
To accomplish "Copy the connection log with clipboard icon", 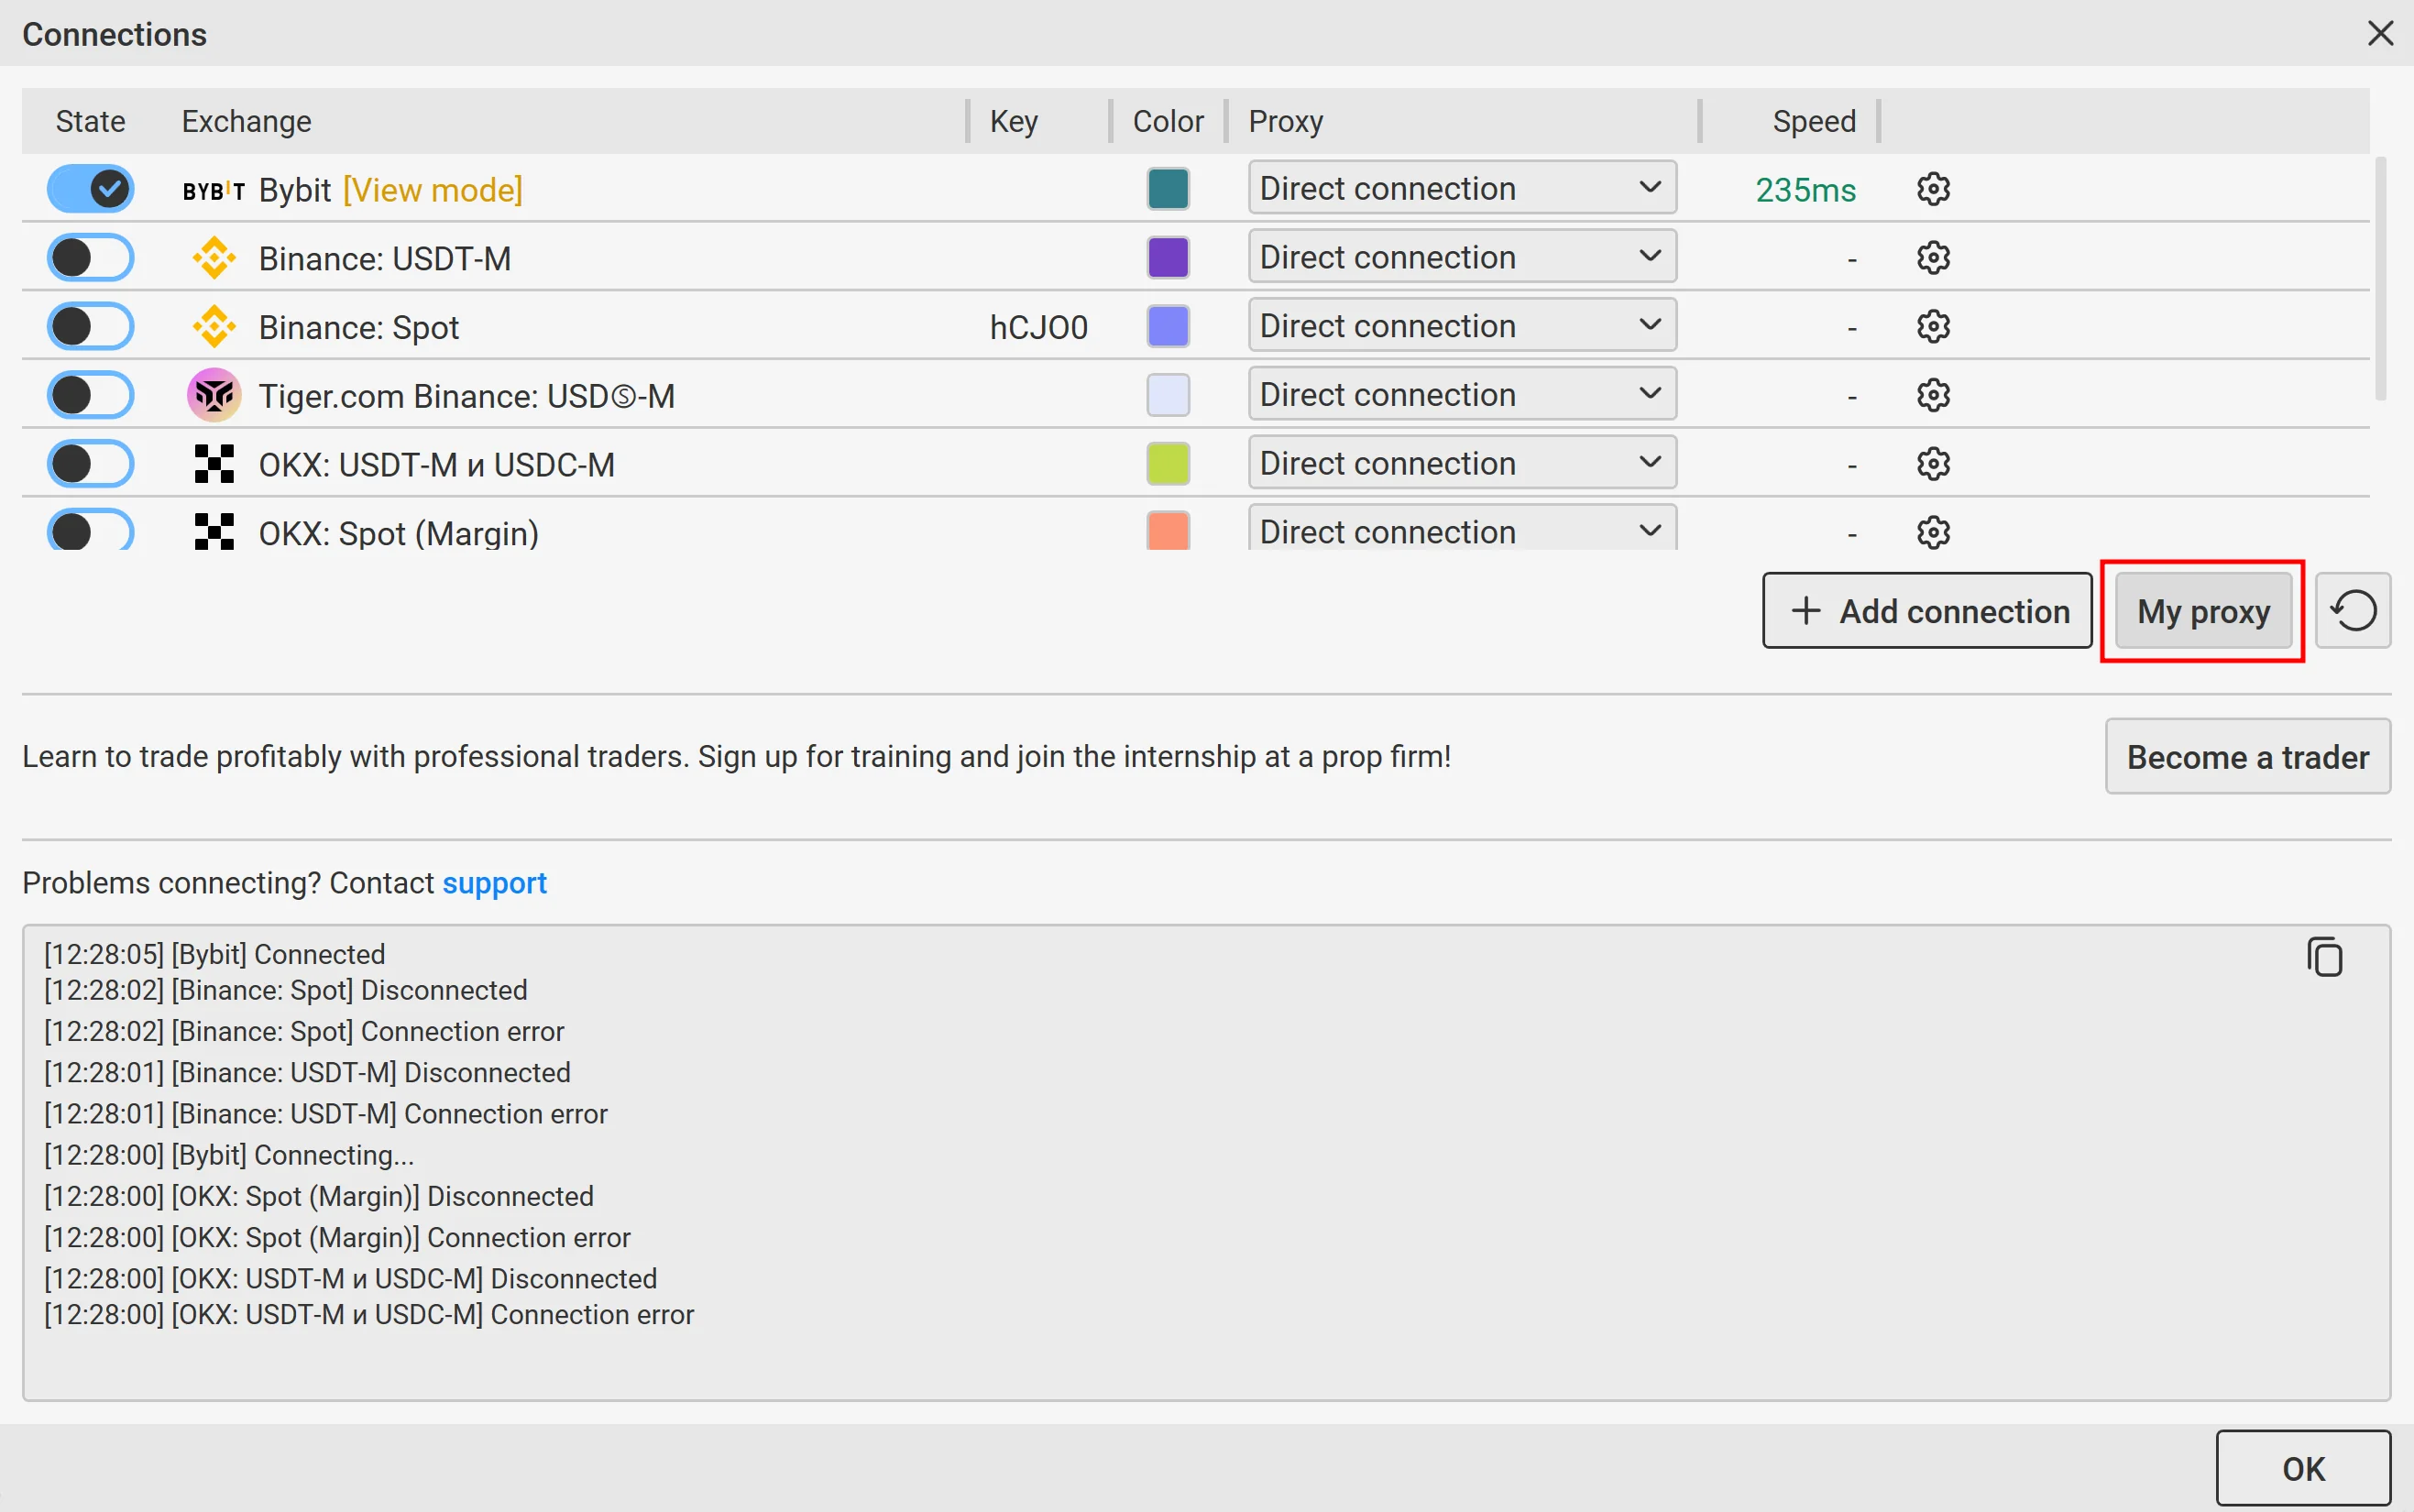I will 2324,957.
